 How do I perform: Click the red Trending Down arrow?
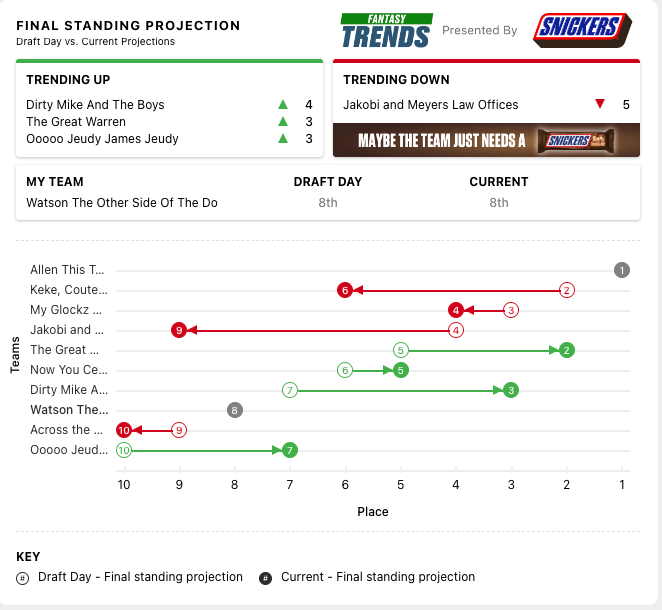tap(600, 104)
